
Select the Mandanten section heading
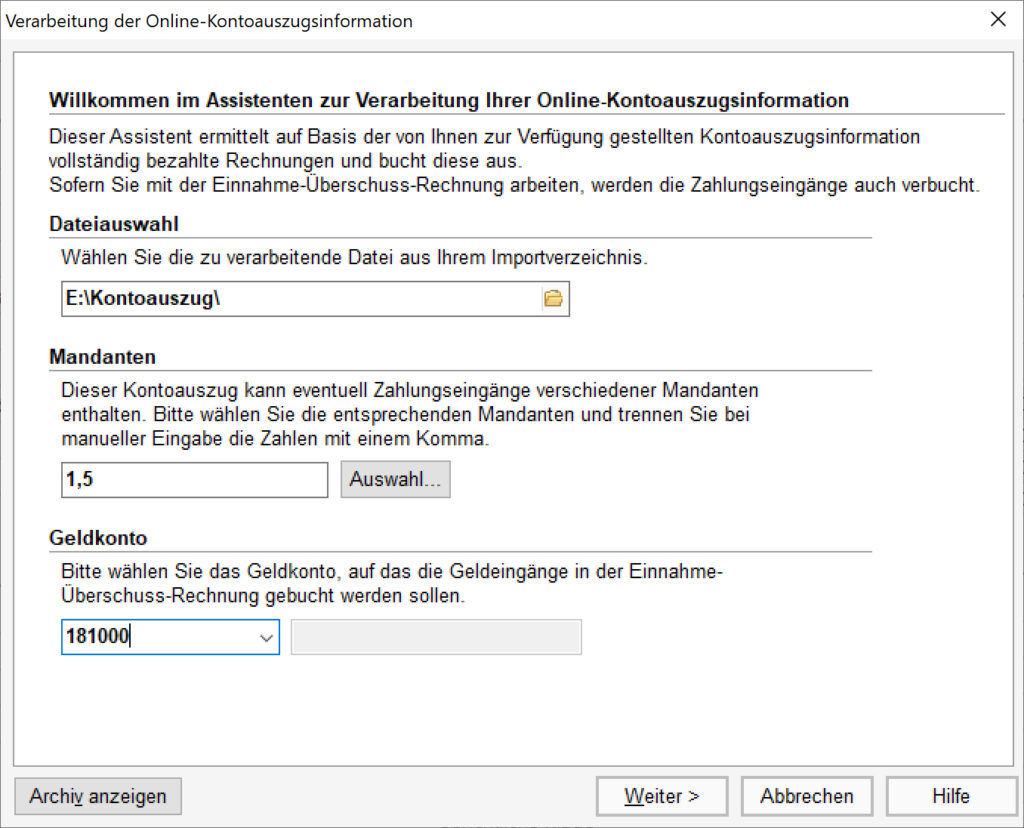coord(102,357)
